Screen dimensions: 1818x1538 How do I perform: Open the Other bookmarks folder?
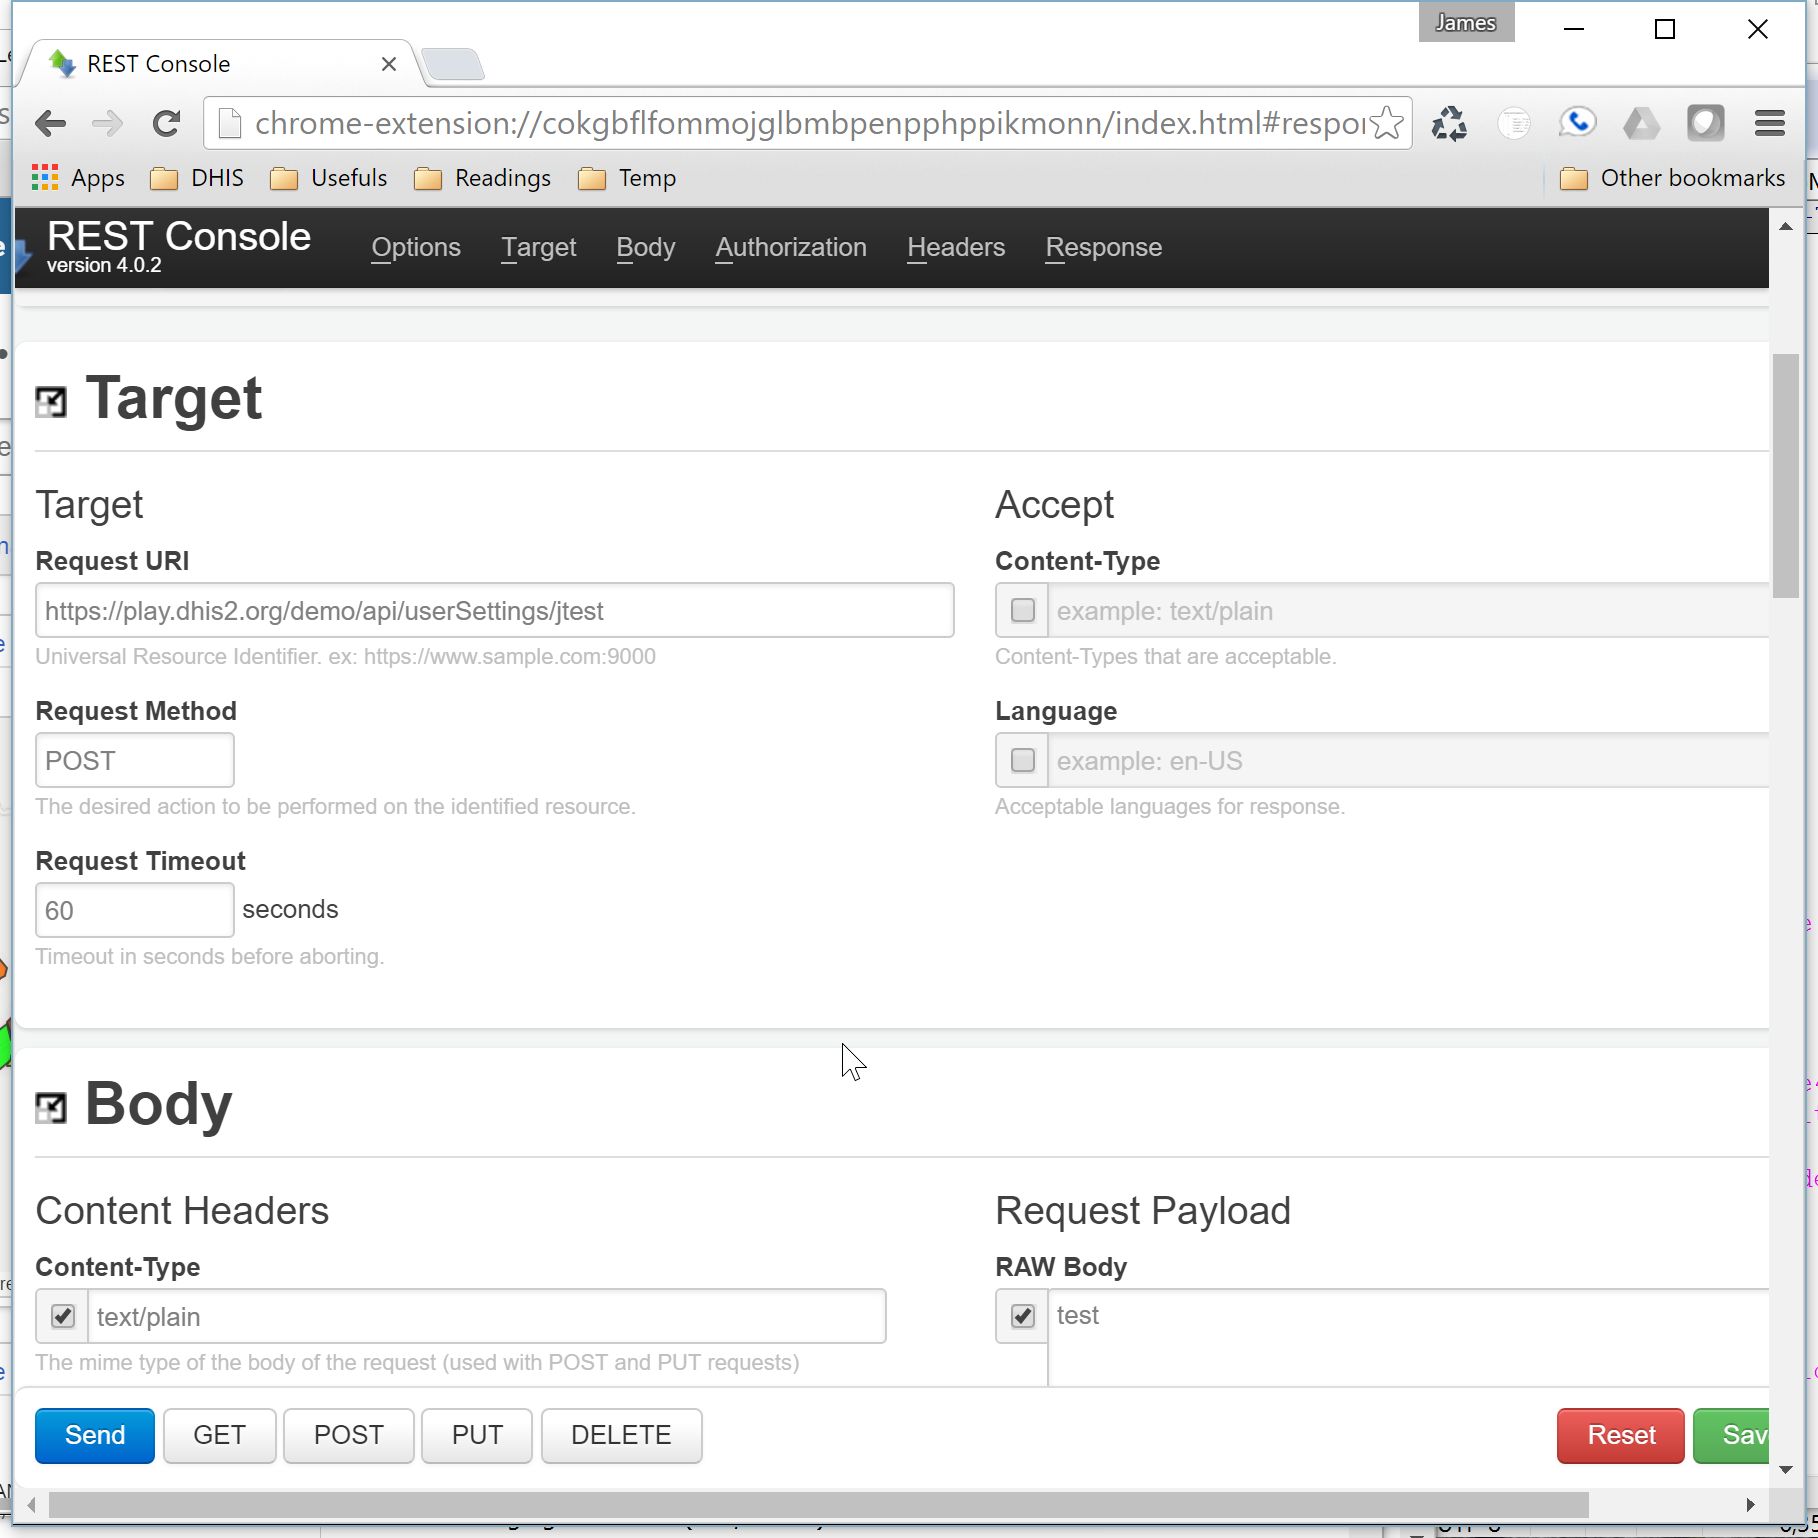coord(1673,178)
